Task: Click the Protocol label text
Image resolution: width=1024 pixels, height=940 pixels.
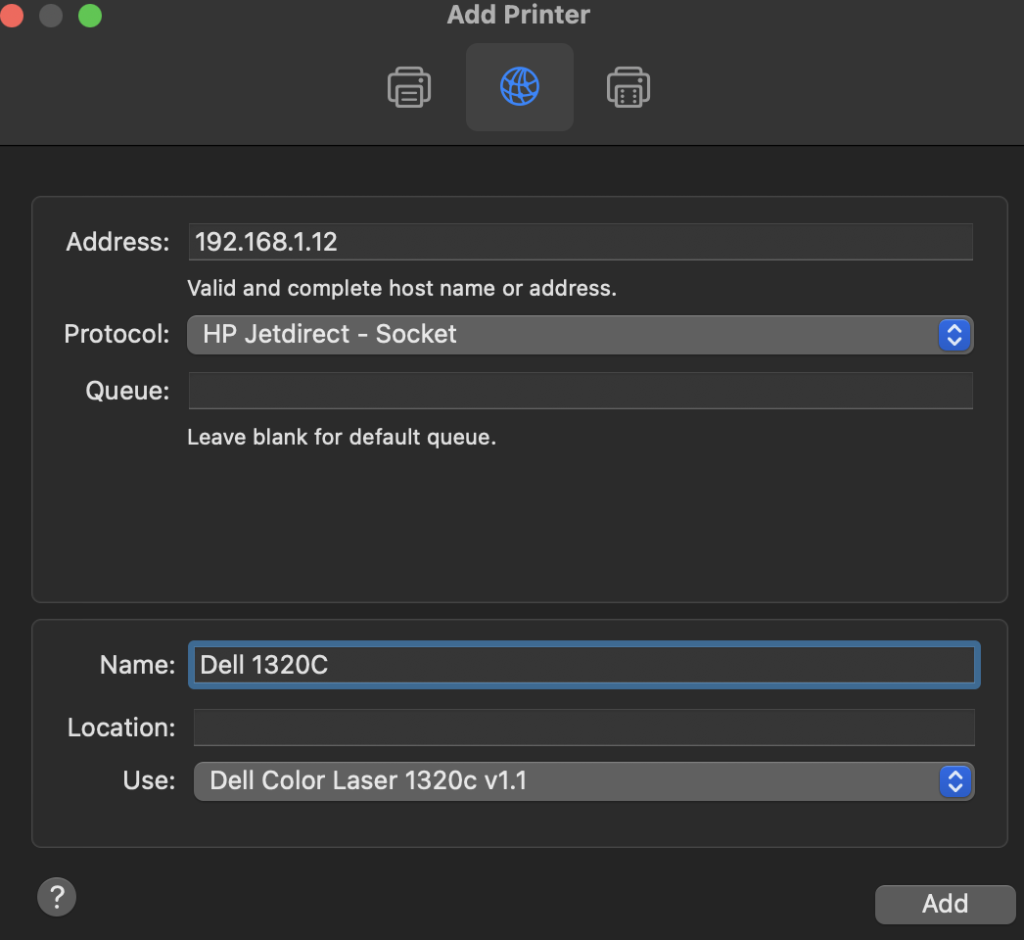Action: (117, 334)
